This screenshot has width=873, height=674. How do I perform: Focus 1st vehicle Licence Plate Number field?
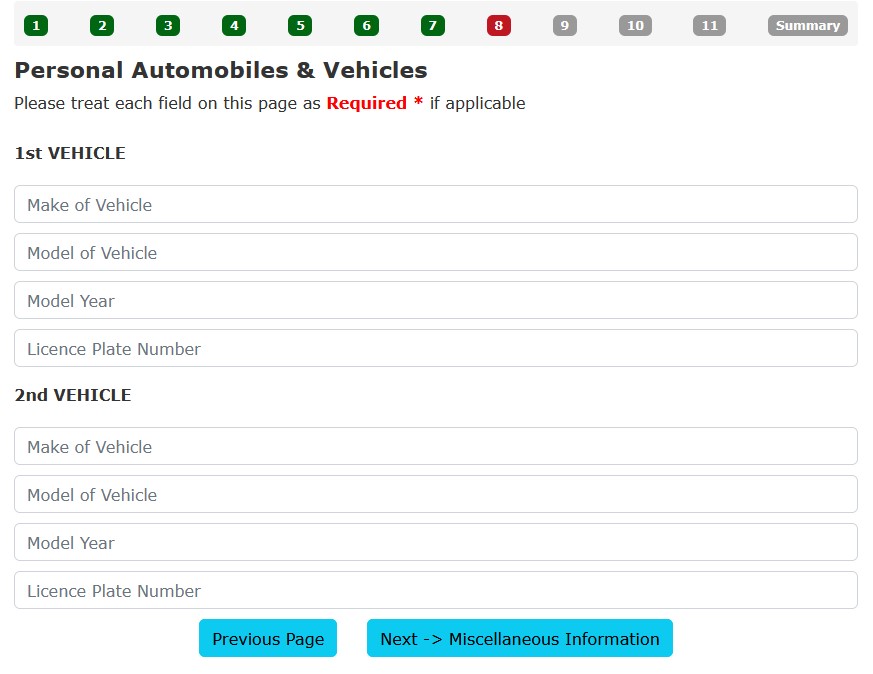tap(436, 348)
